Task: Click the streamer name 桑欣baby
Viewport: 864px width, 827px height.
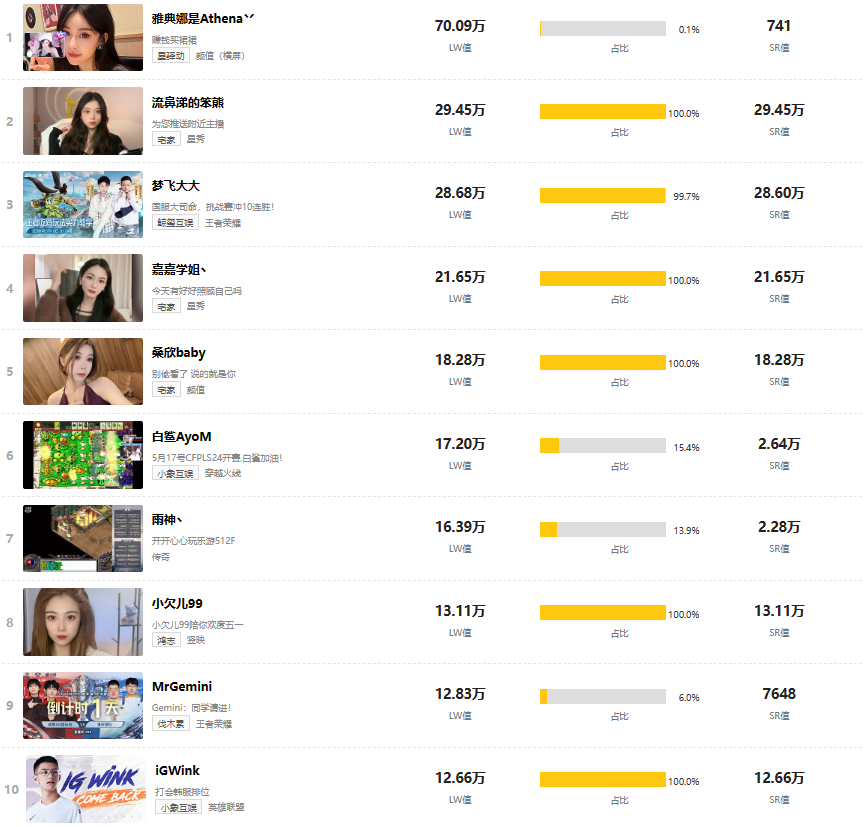Action: coord(179,353)
